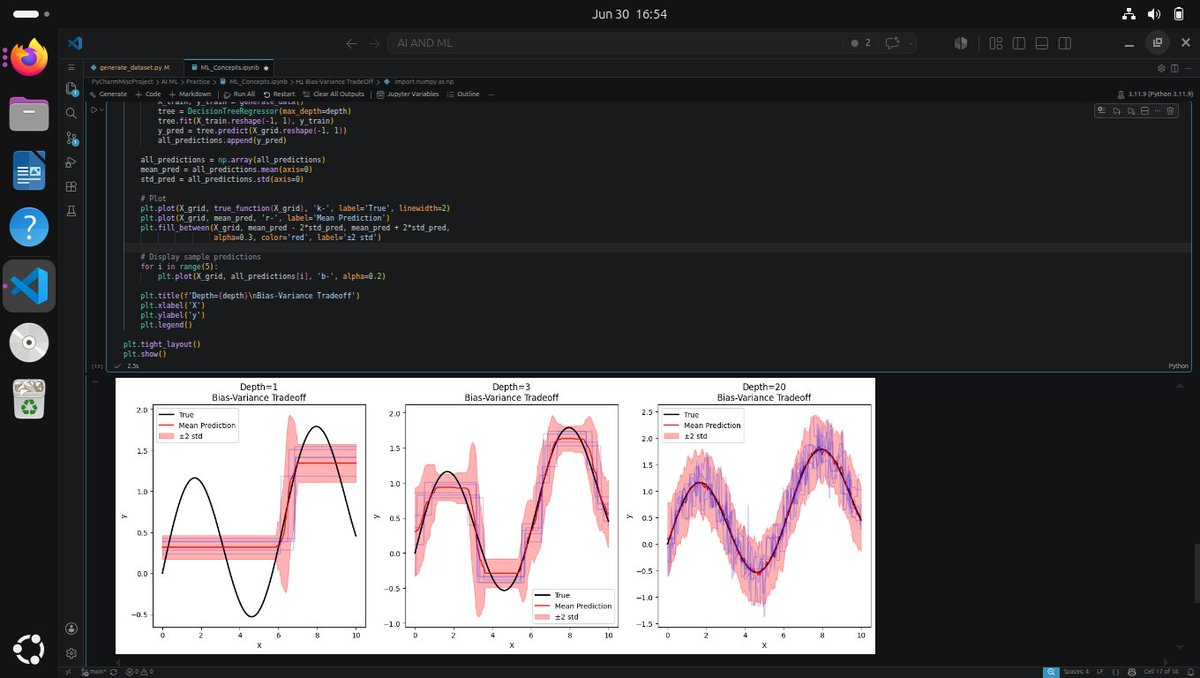The width and height of the screenshot is (1200, 678).
Task: Go forward using the navigation arrow
Action: (x=377, y=43)
